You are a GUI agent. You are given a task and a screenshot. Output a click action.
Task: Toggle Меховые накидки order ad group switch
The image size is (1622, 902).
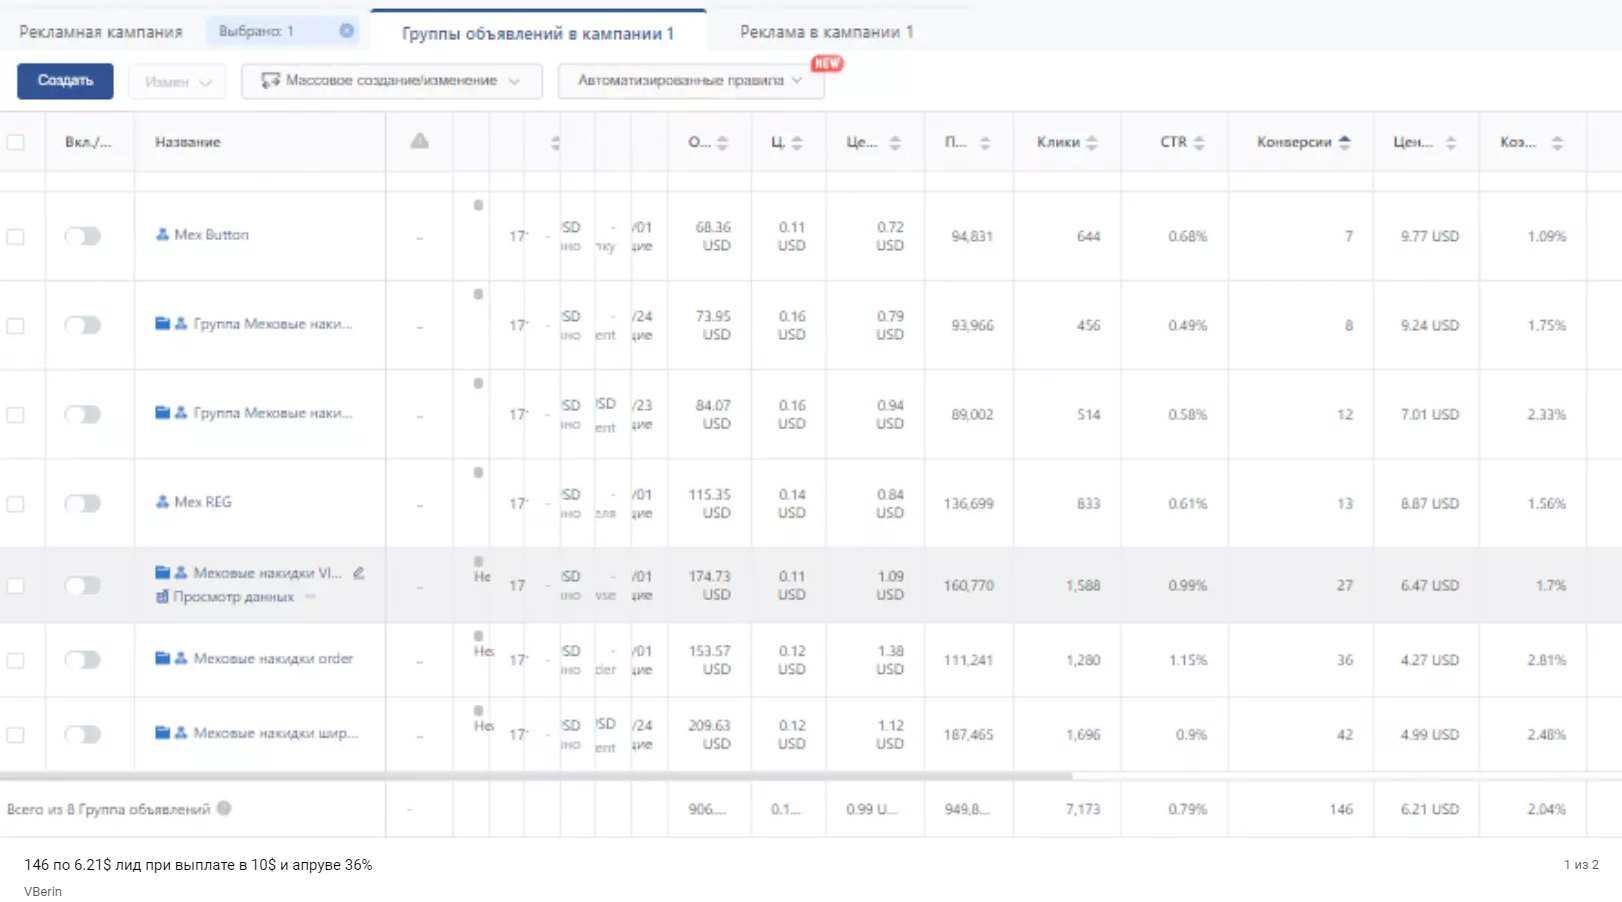click(83, 659)
